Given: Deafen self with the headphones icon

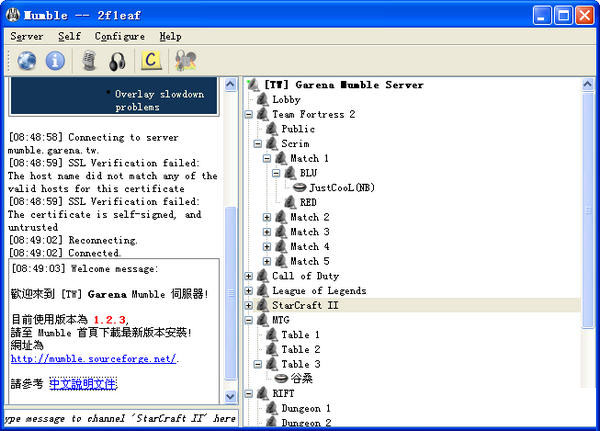Looking at the screenshot, I should pos(117,61).
